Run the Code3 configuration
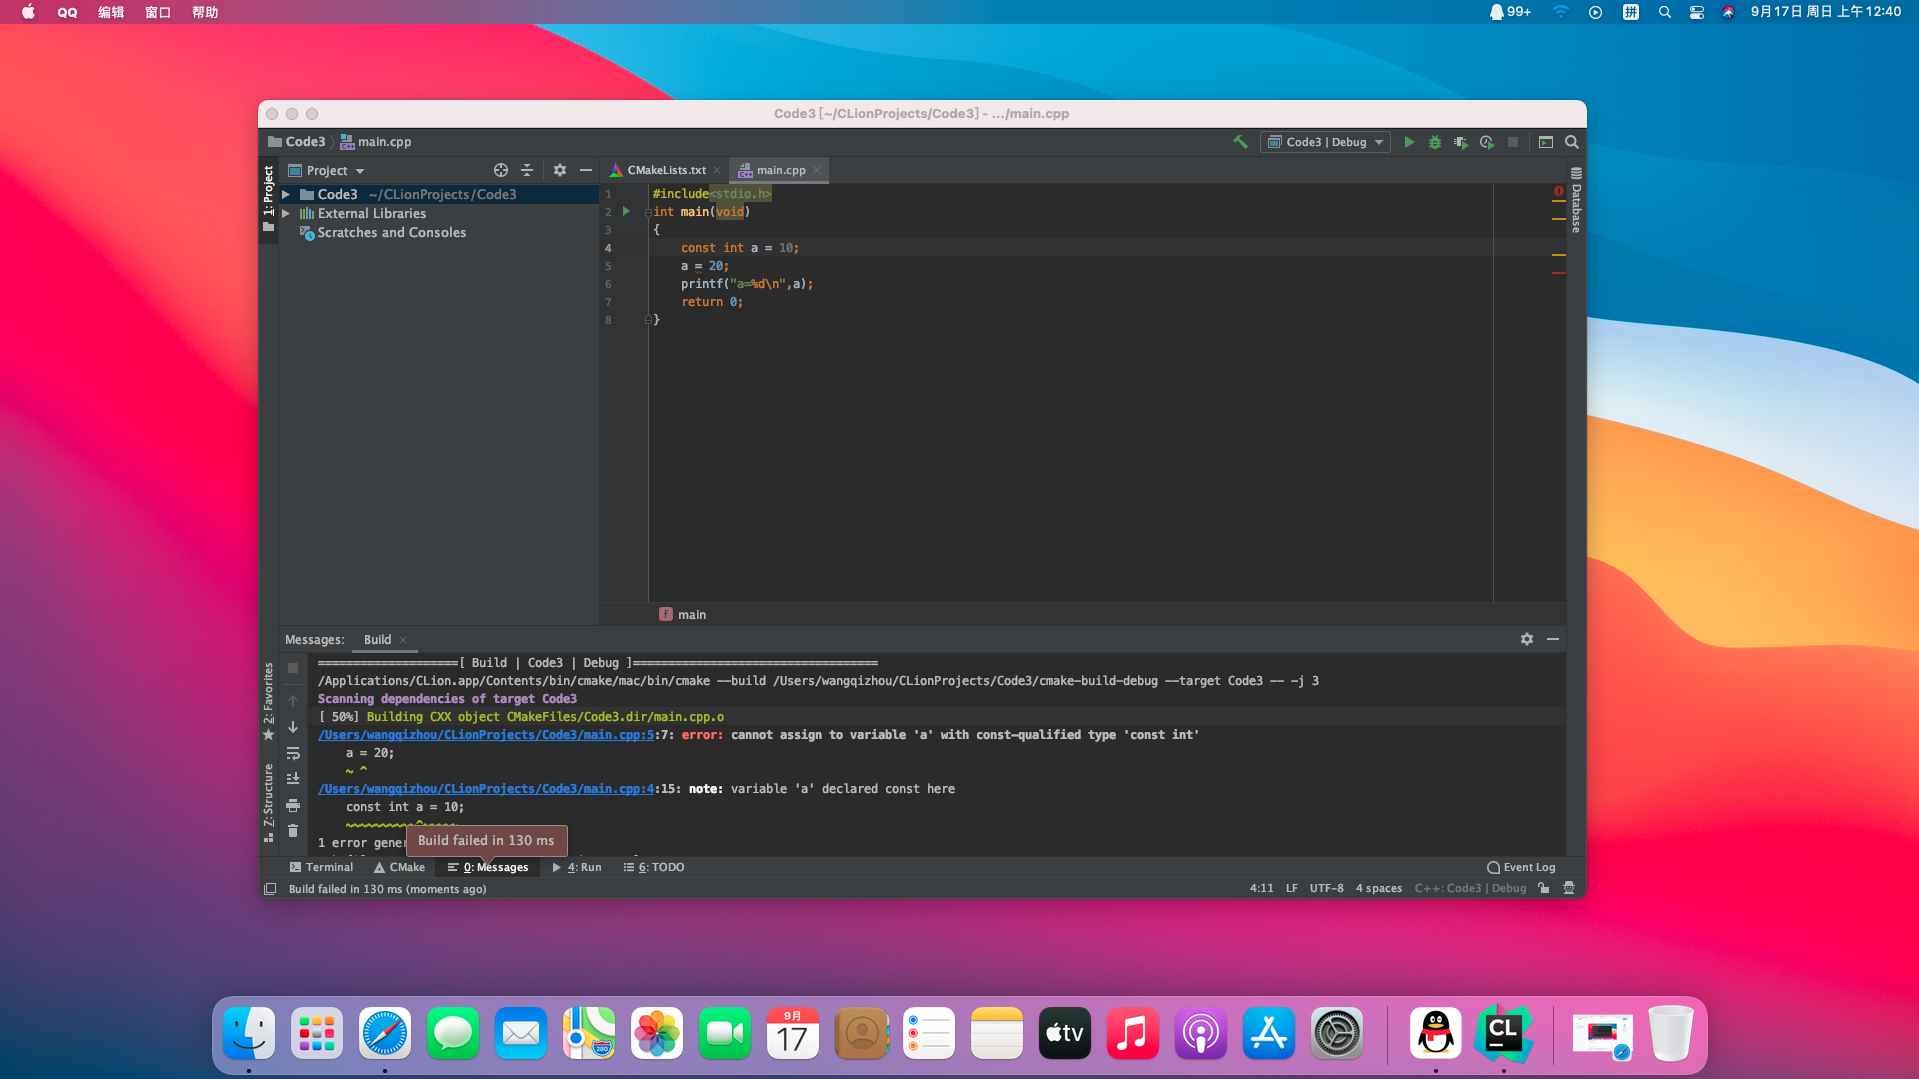This screenshot has width=1919, height=1079. coord(1409,142)
